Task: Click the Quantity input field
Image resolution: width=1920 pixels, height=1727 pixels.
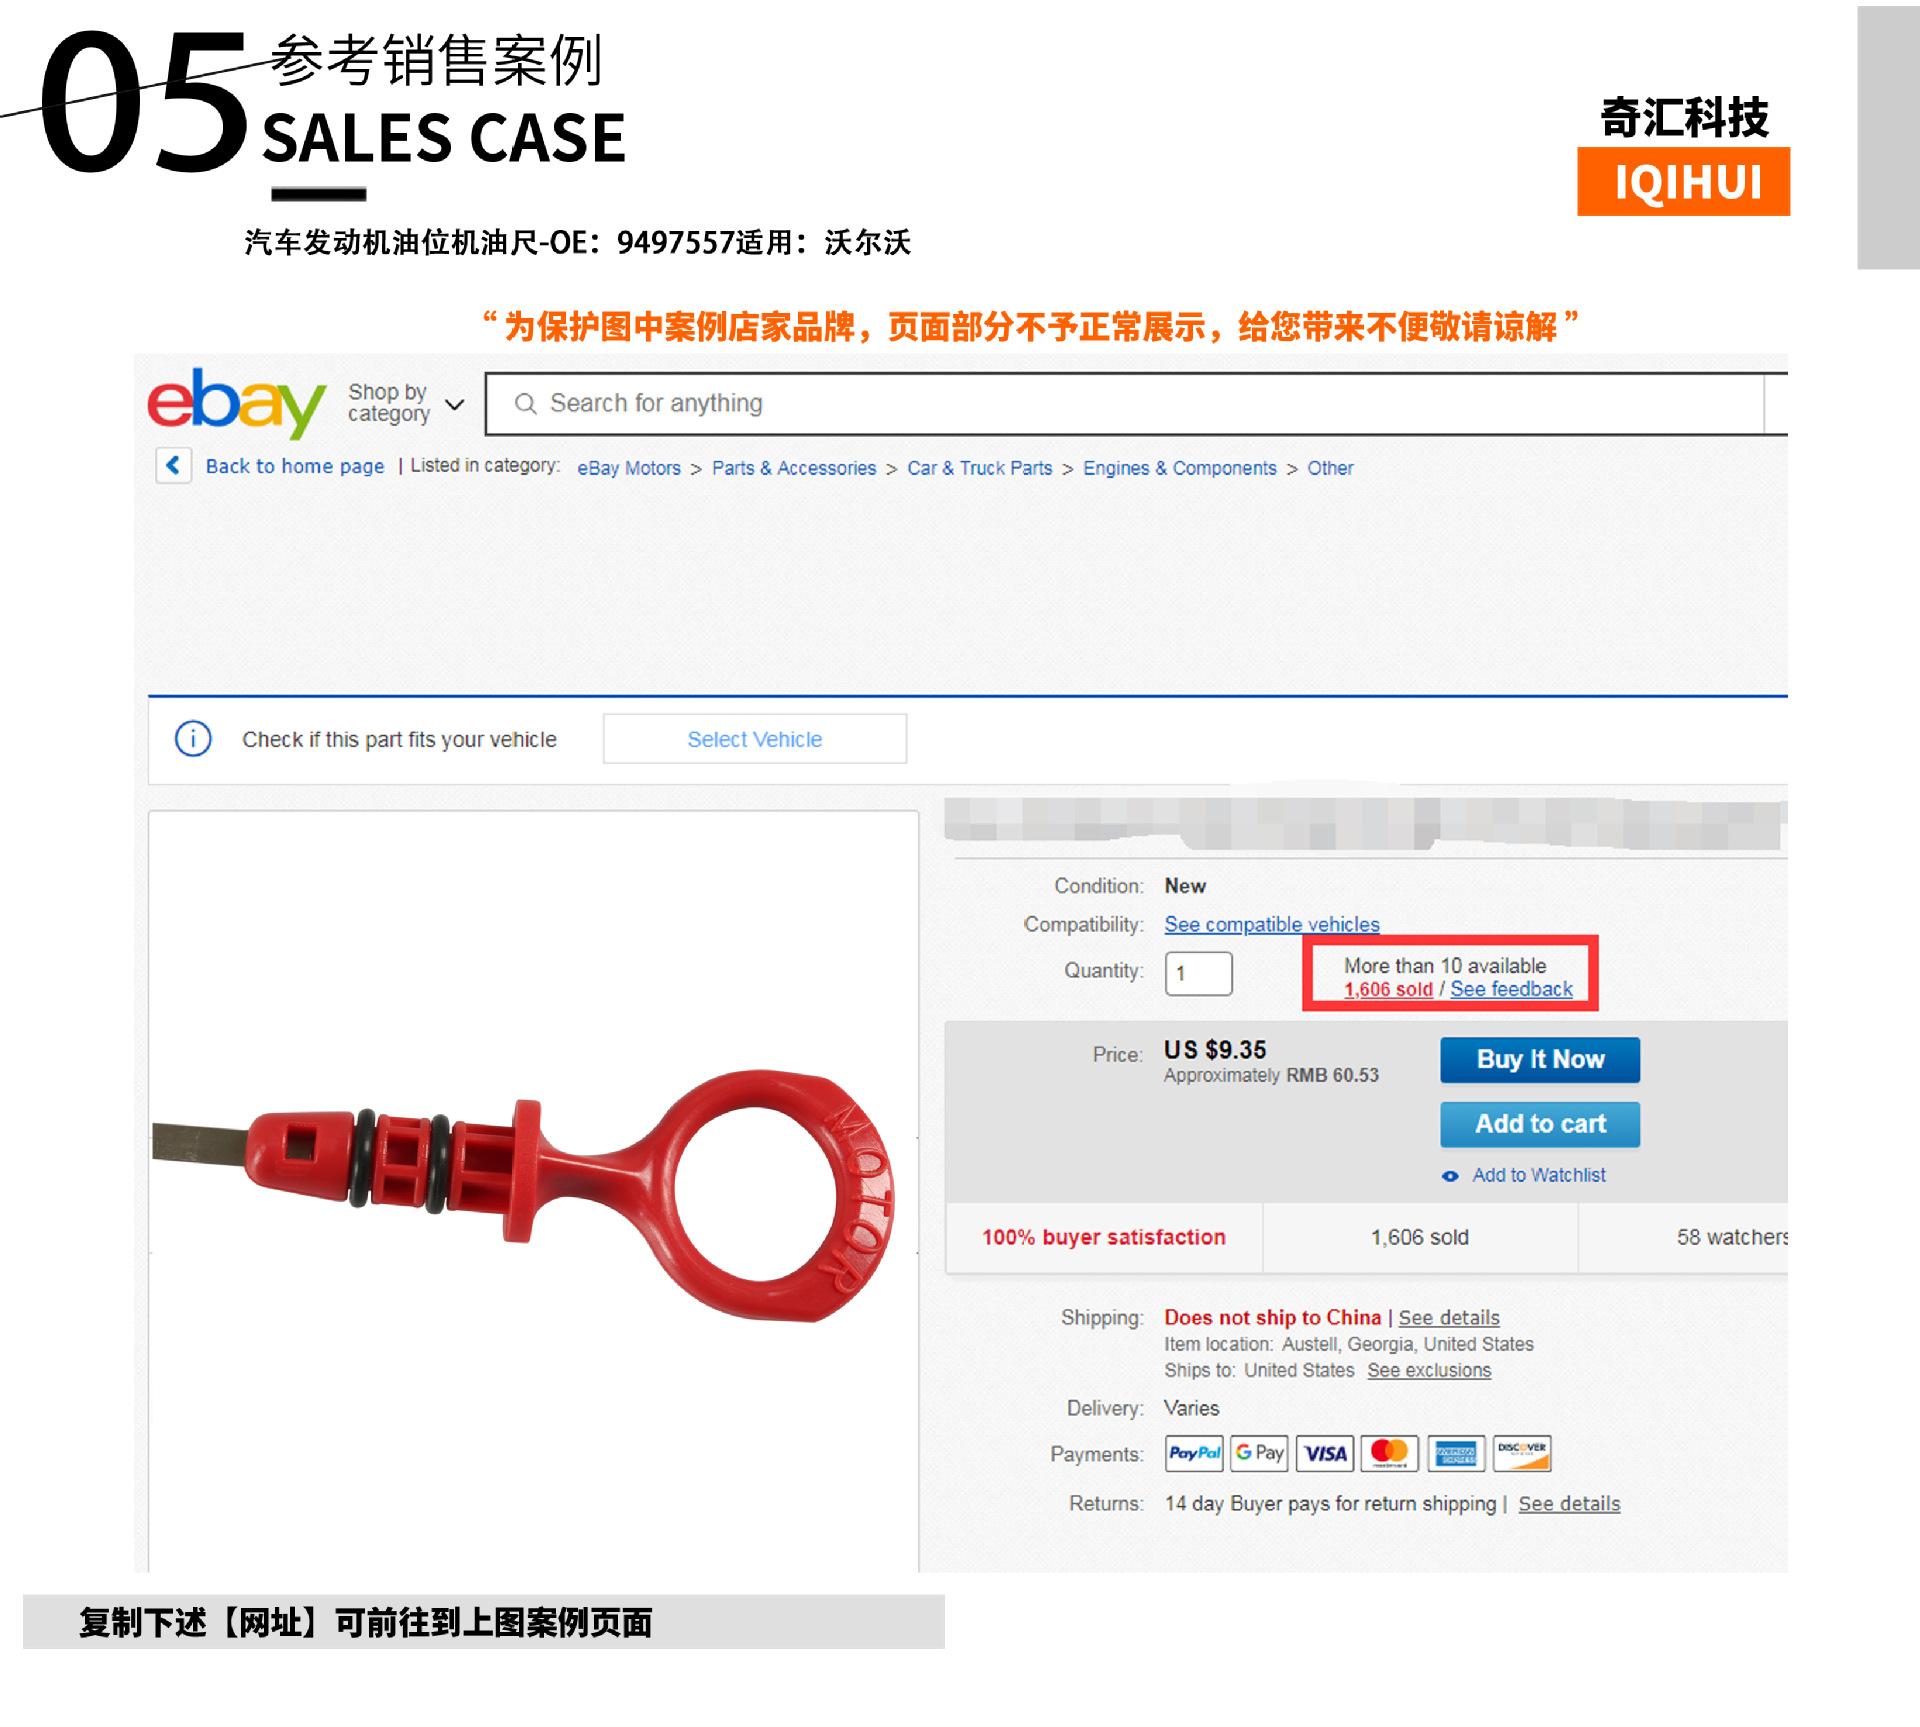Action: tap(1199, 973)
